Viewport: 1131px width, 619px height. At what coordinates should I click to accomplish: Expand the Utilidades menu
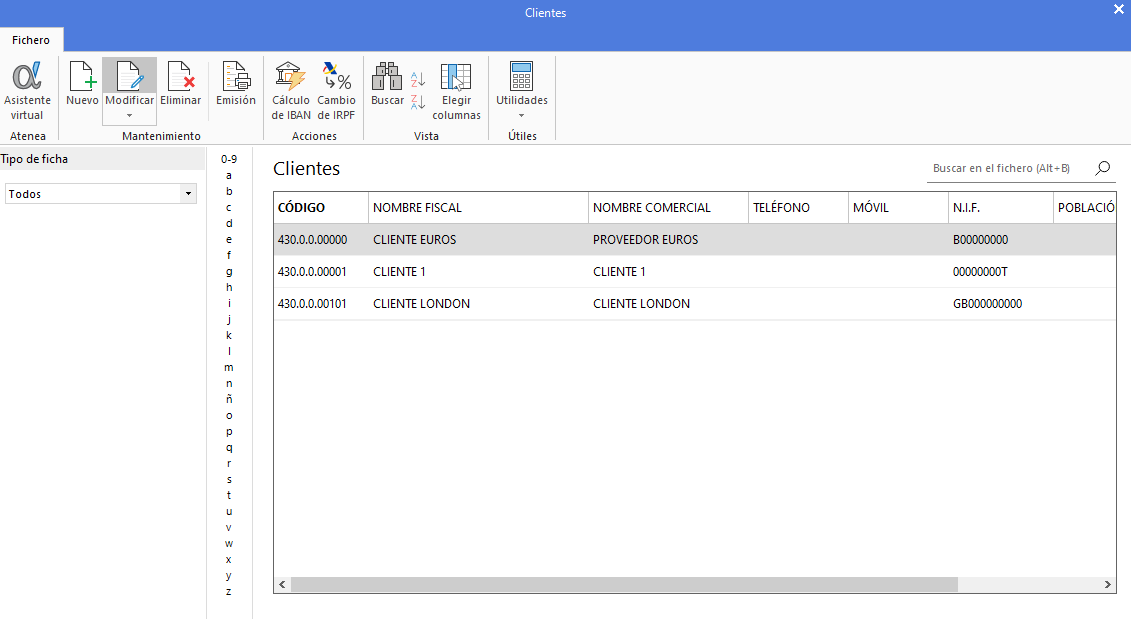tap(522, 92)
